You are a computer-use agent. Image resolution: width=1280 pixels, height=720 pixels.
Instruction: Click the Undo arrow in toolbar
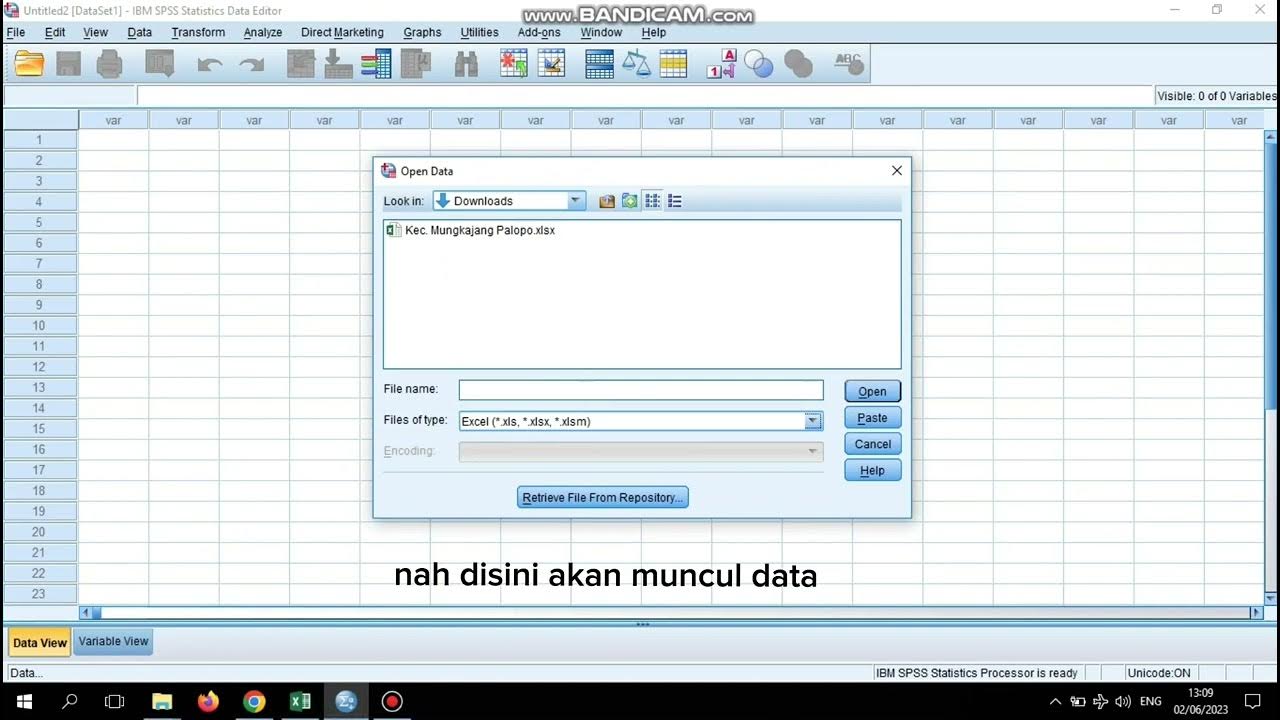point(210,65)
